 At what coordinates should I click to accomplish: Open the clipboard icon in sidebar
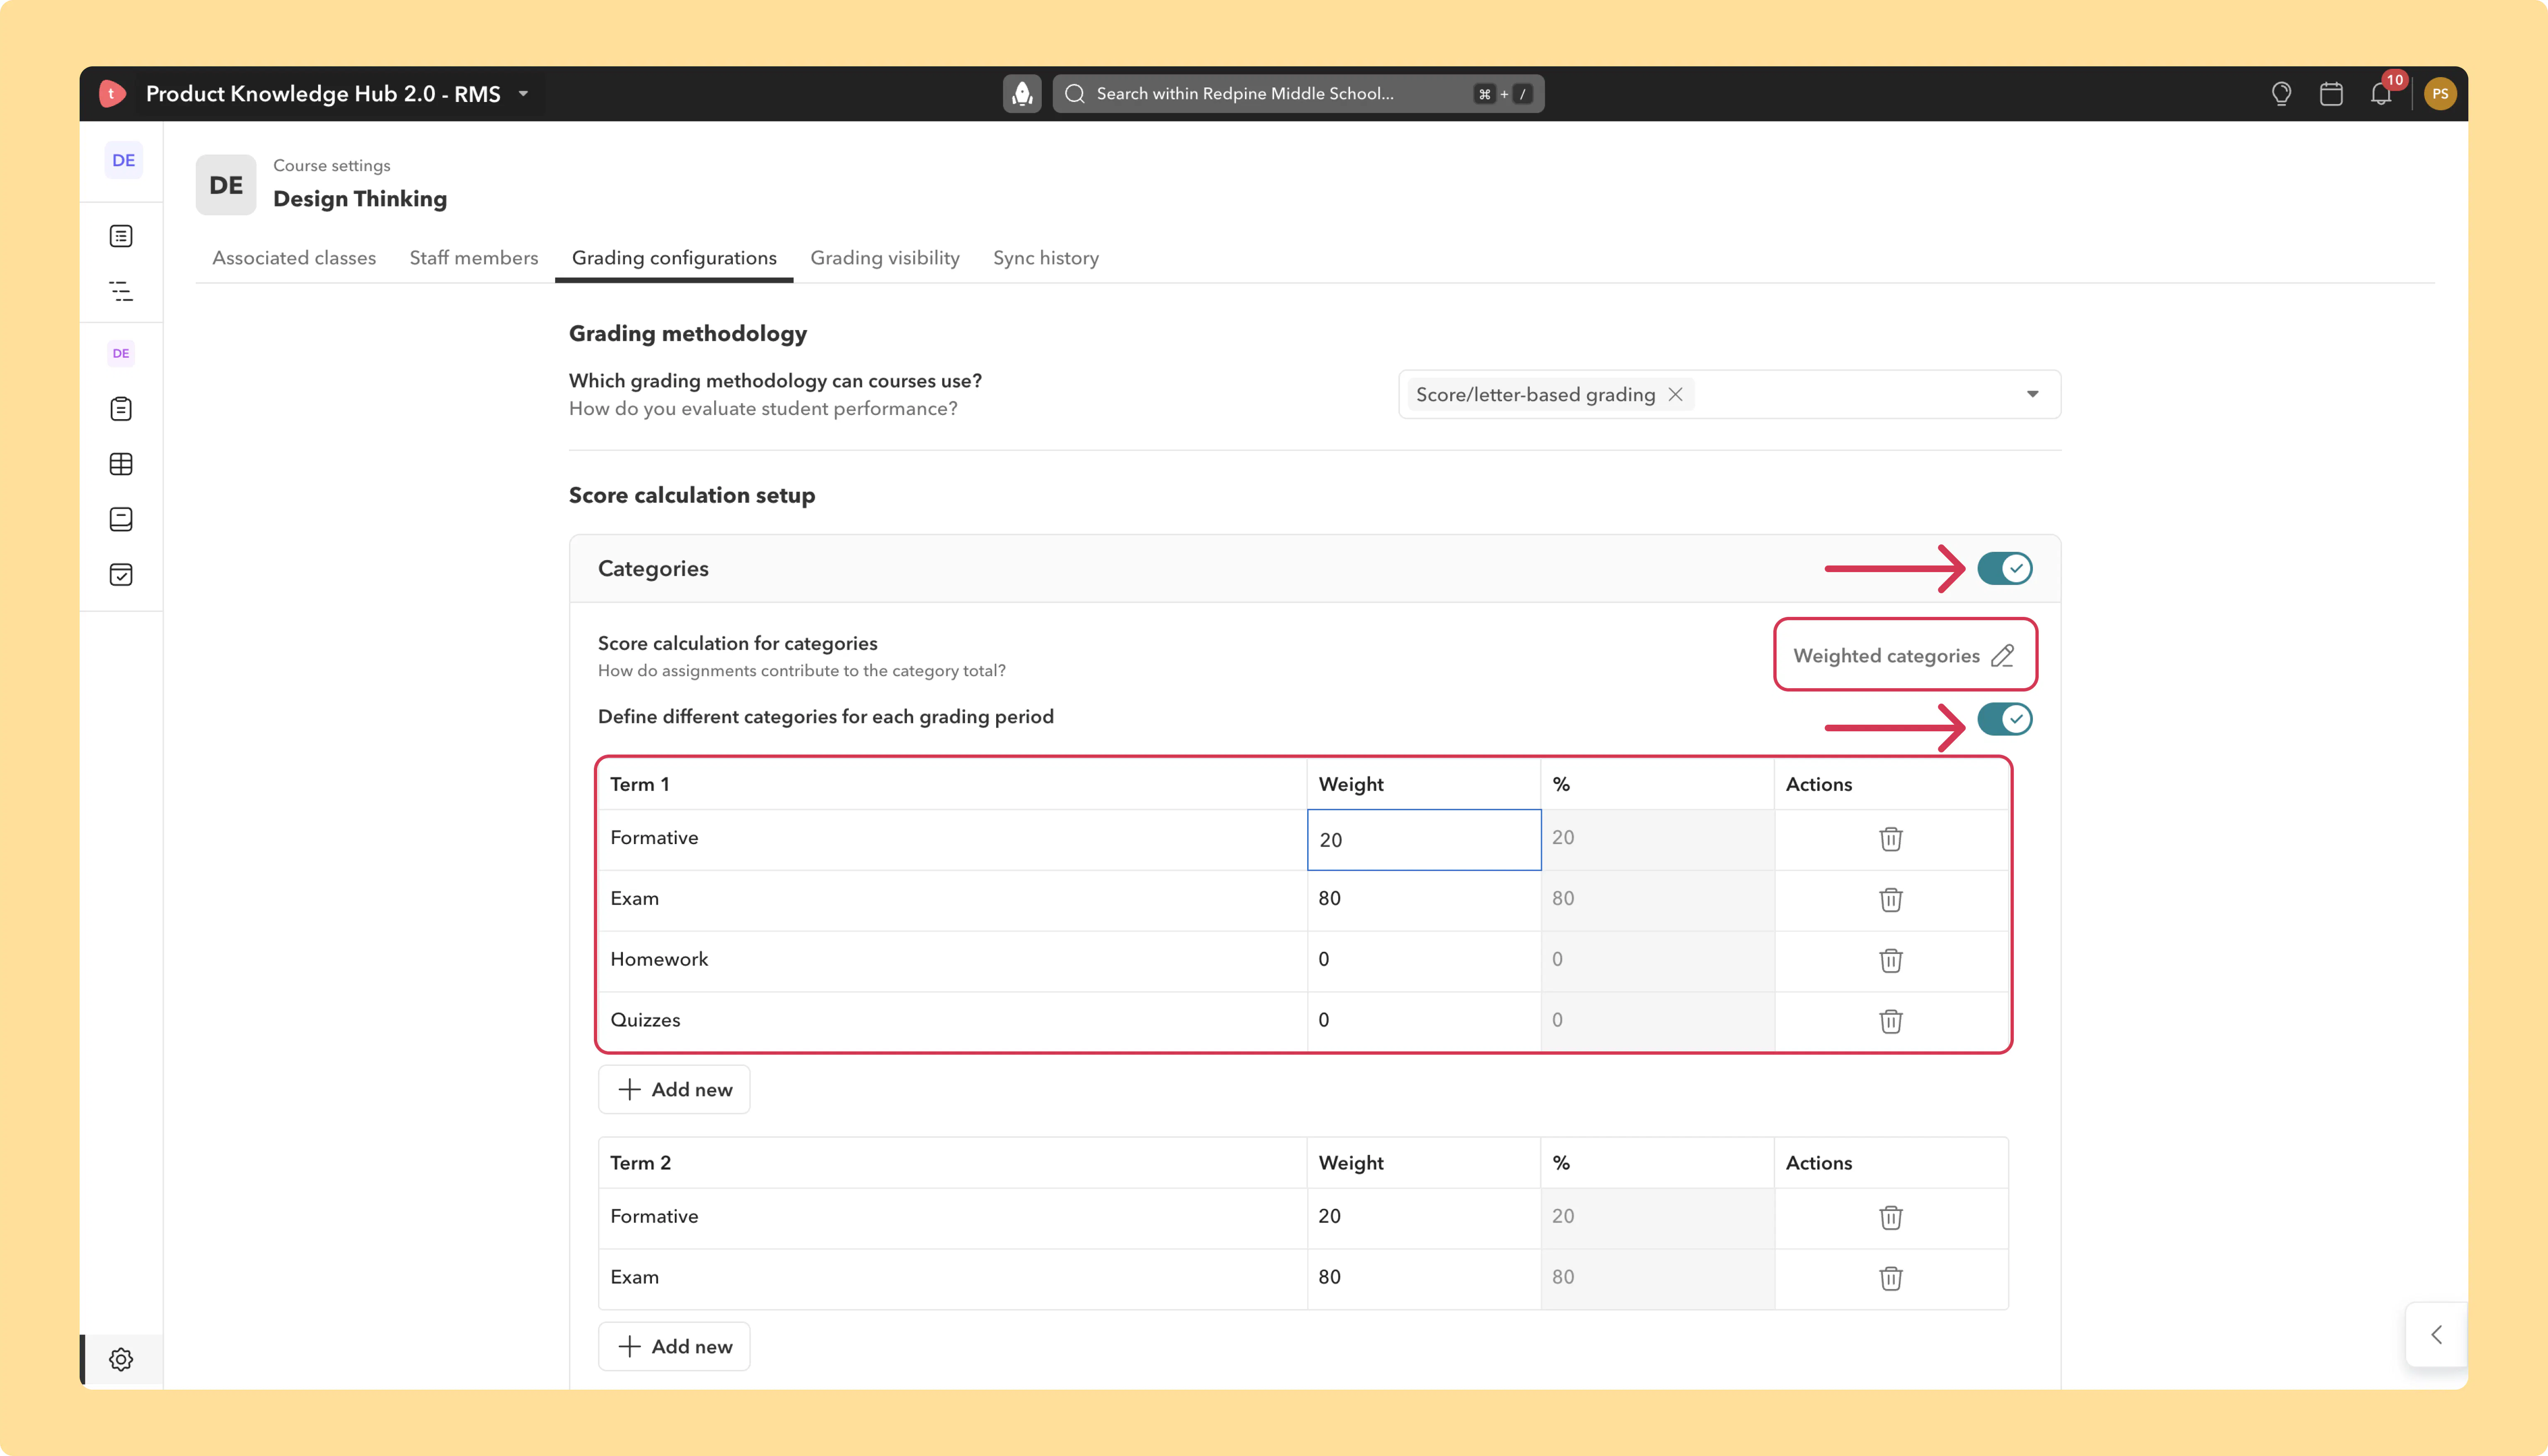121,409
